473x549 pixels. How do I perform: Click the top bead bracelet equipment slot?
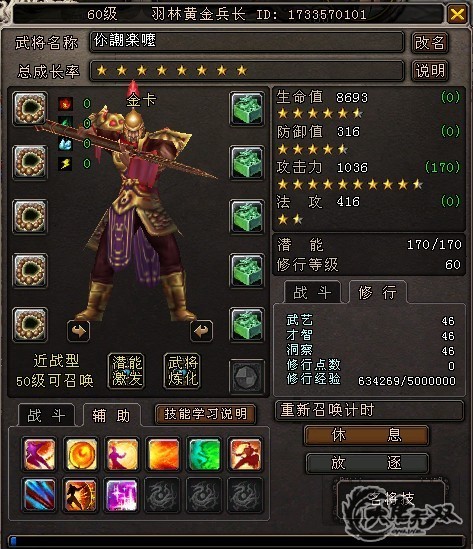point(30,108)
